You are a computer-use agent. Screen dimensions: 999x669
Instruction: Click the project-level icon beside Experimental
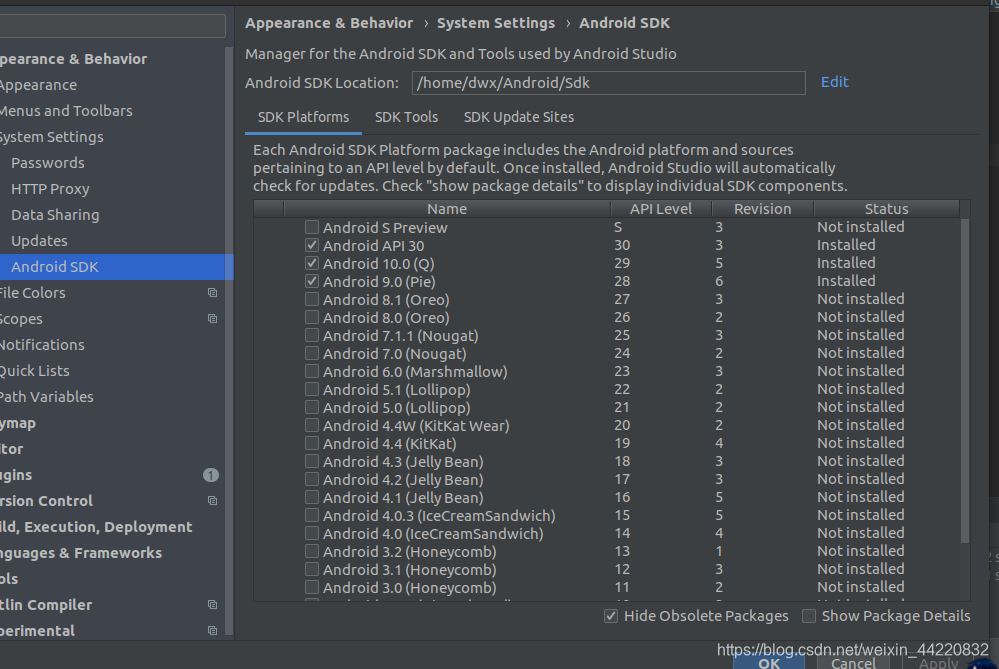(x=213, y=631)
